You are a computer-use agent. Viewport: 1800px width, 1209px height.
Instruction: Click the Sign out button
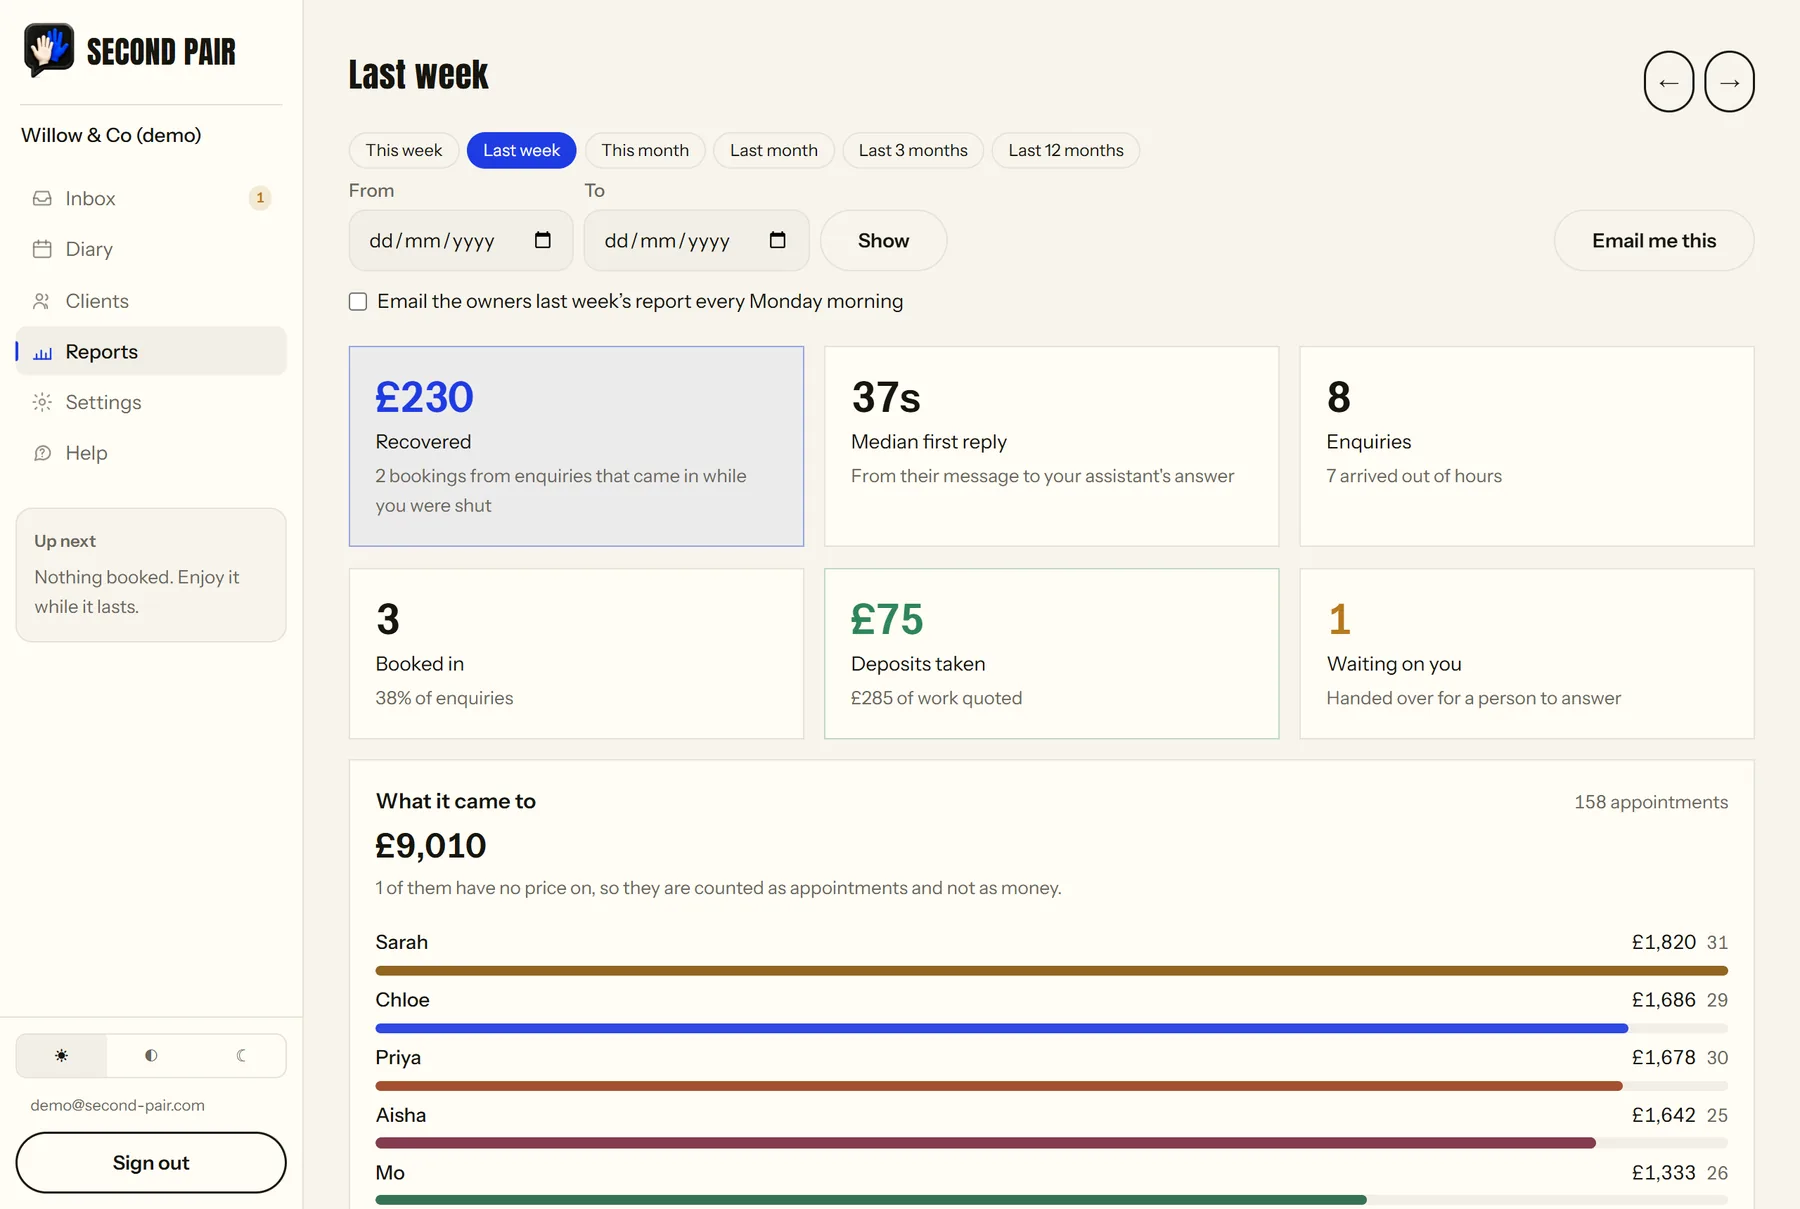coord(151,1163)
